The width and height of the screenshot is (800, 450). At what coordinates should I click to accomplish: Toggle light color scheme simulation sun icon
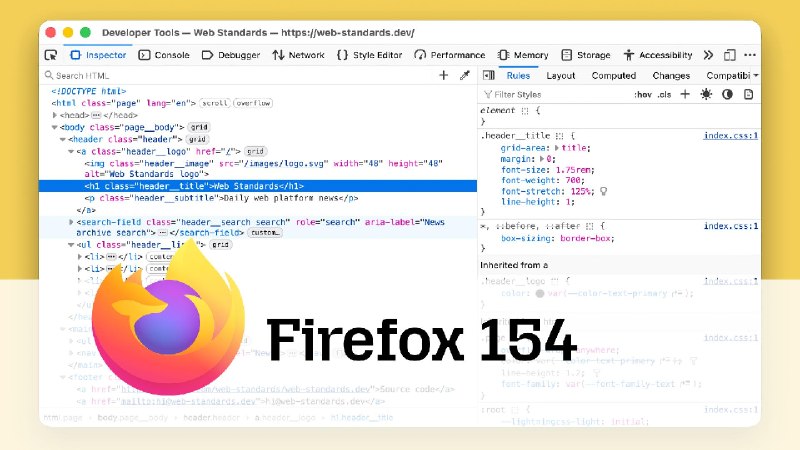click(706, 94)
